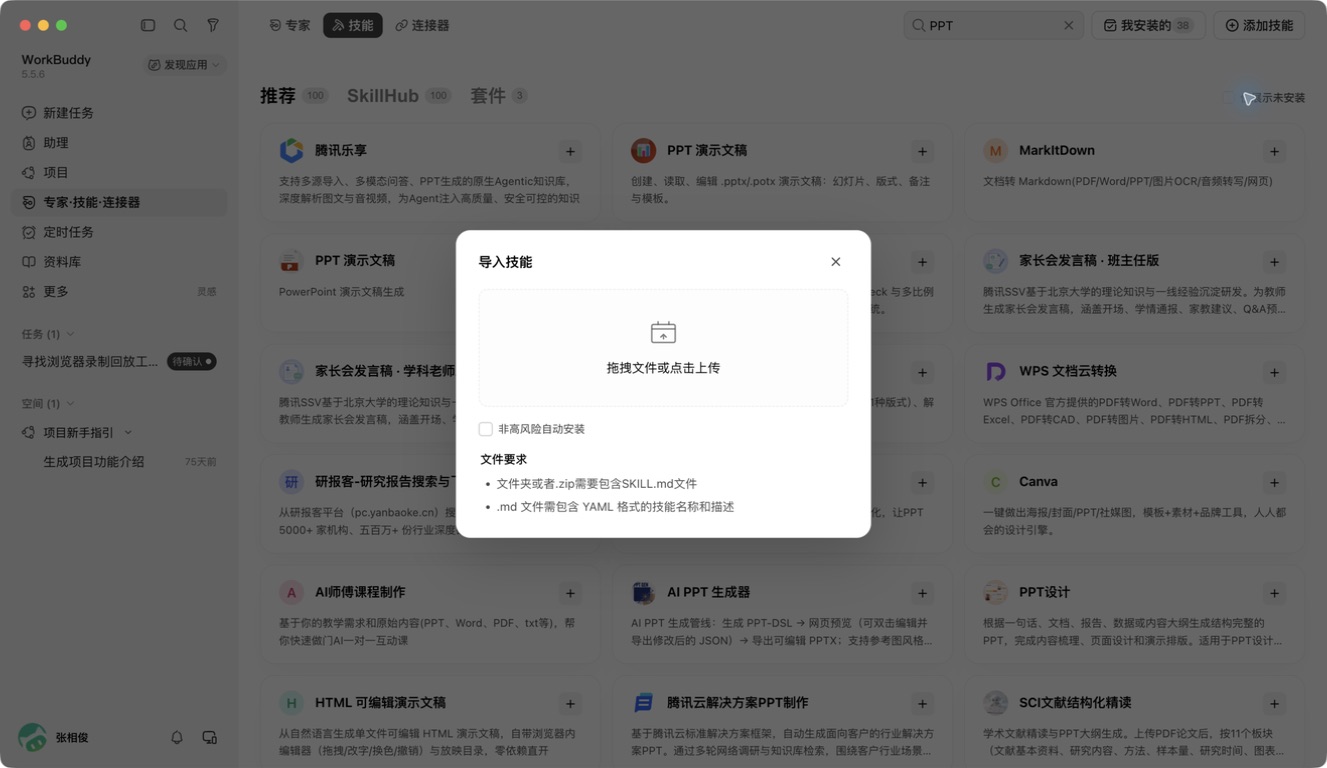
Task: Open task 寻找浏览器录制回放工...
Action: [90, 362]
